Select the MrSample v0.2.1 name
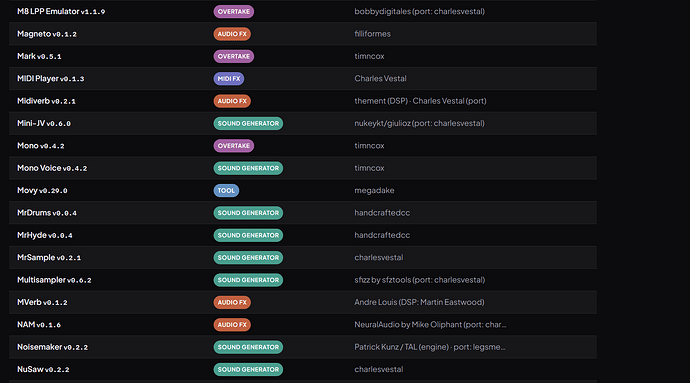 [49, 258]
